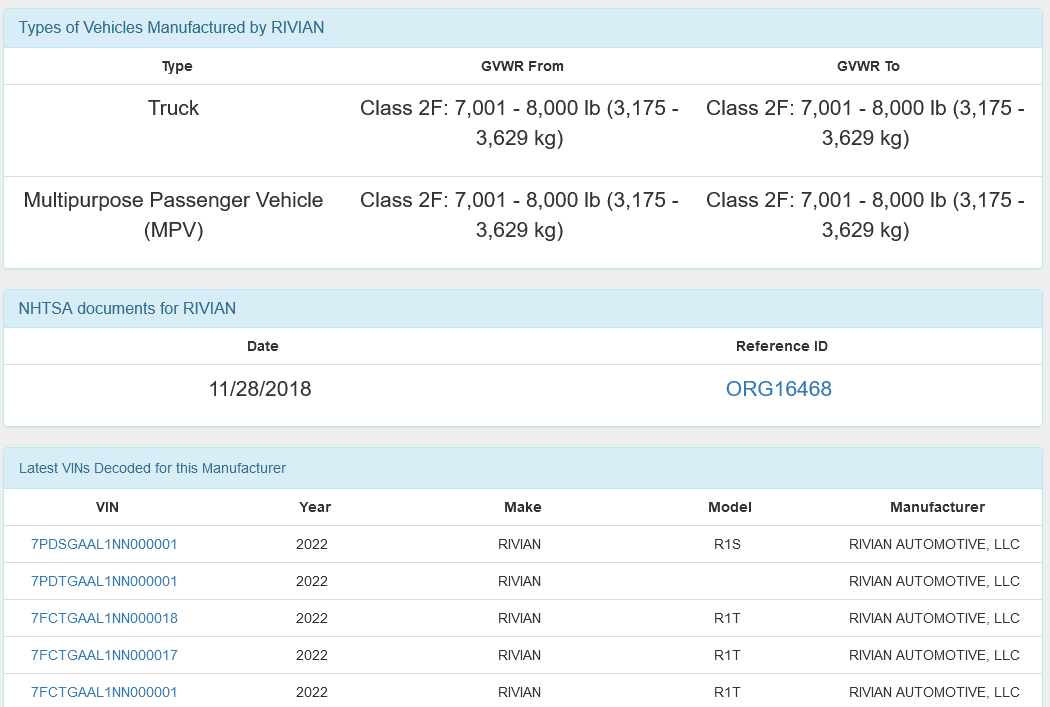1050x707 pixels.
Task: Click Truck row GVWR To value
Action: pos(865,123)
